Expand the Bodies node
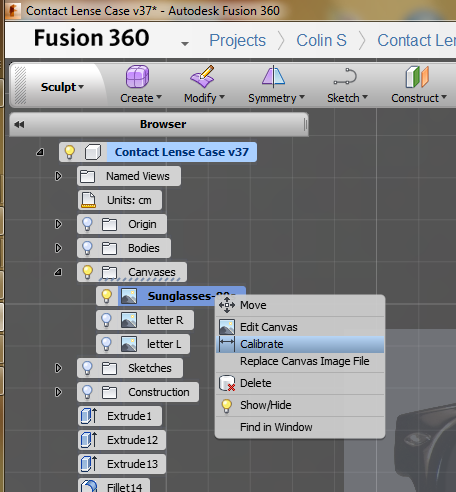Viewport: 456px width, 492px height. (x=58, y=248)
